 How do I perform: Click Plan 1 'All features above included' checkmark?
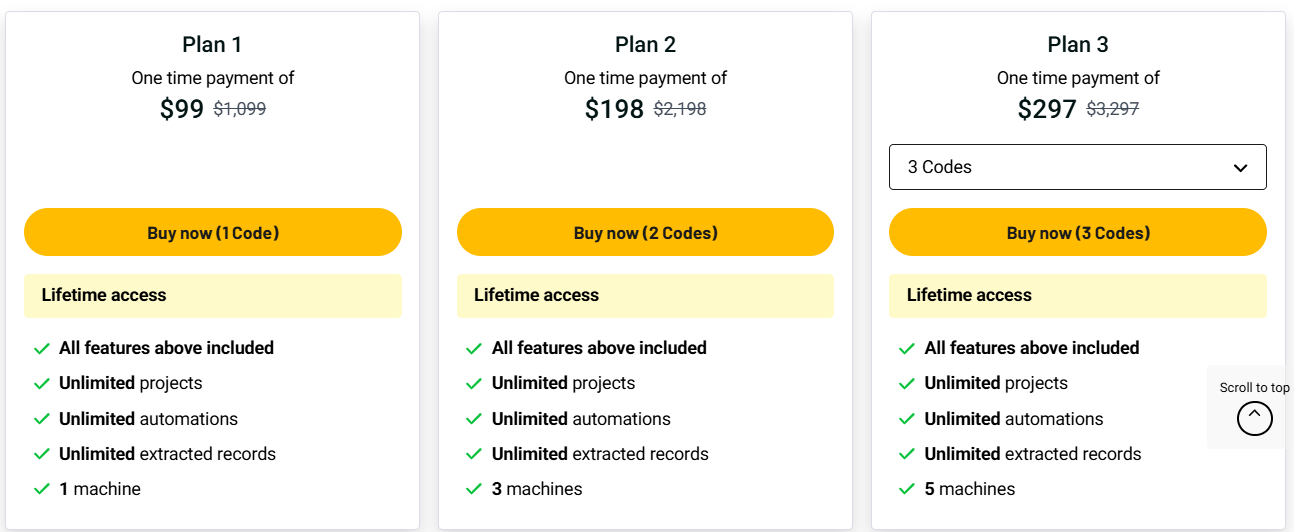[42, 348]
